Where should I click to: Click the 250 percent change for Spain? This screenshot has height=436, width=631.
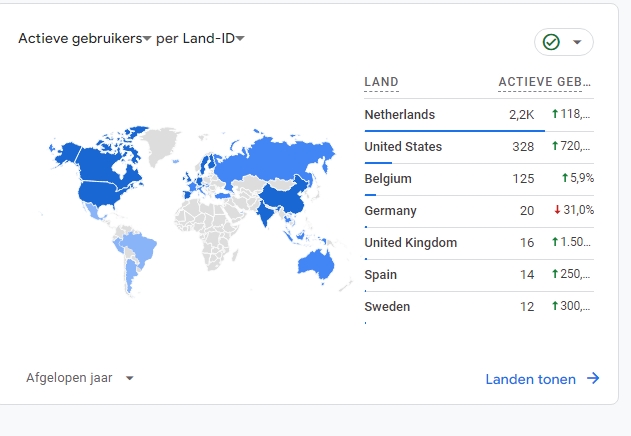click(x=571, y=274)
